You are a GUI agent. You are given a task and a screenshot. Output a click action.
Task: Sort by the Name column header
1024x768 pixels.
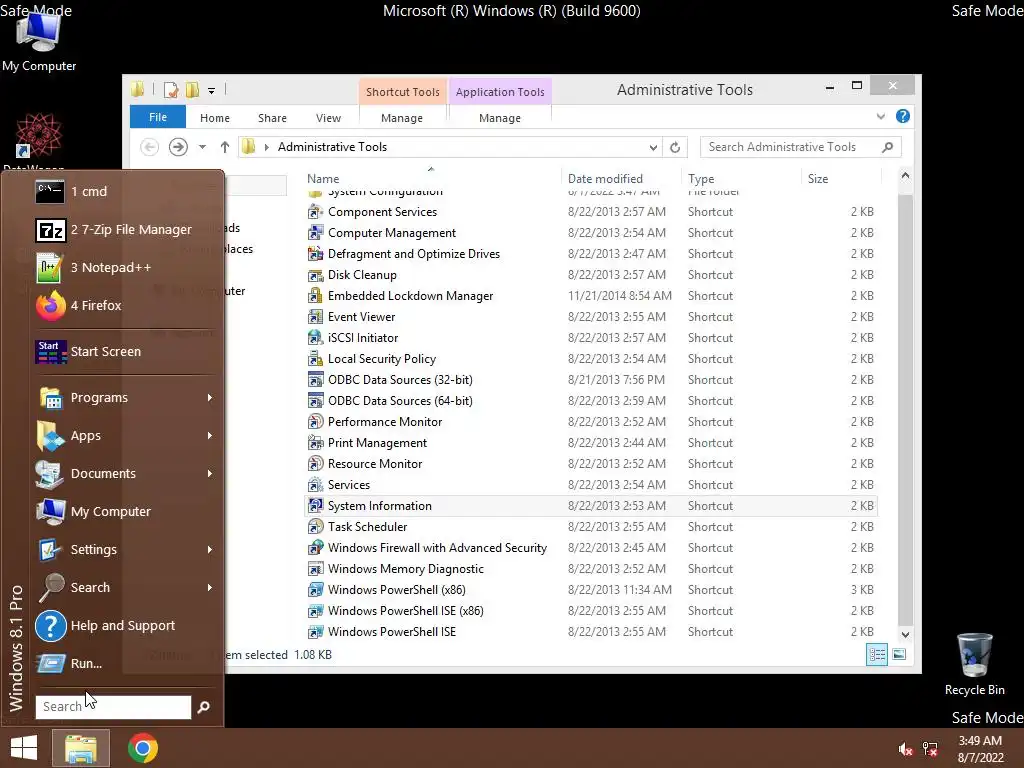click(431, 178)
